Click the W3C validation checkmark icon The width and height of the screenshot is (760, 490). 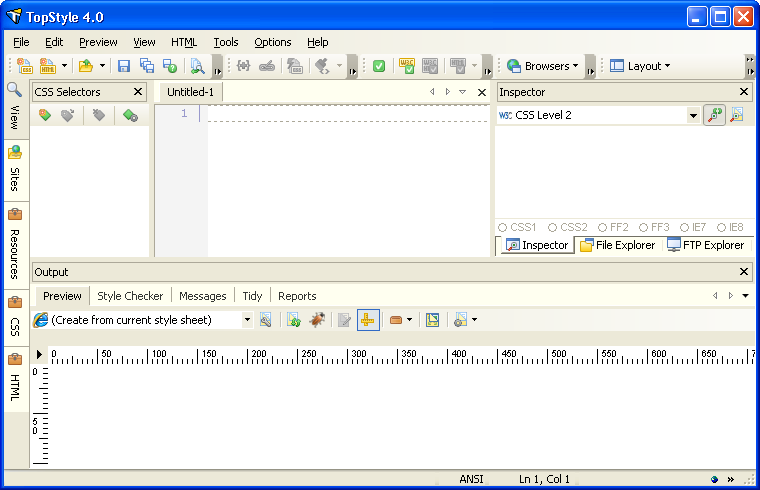[x=407, y=66]
